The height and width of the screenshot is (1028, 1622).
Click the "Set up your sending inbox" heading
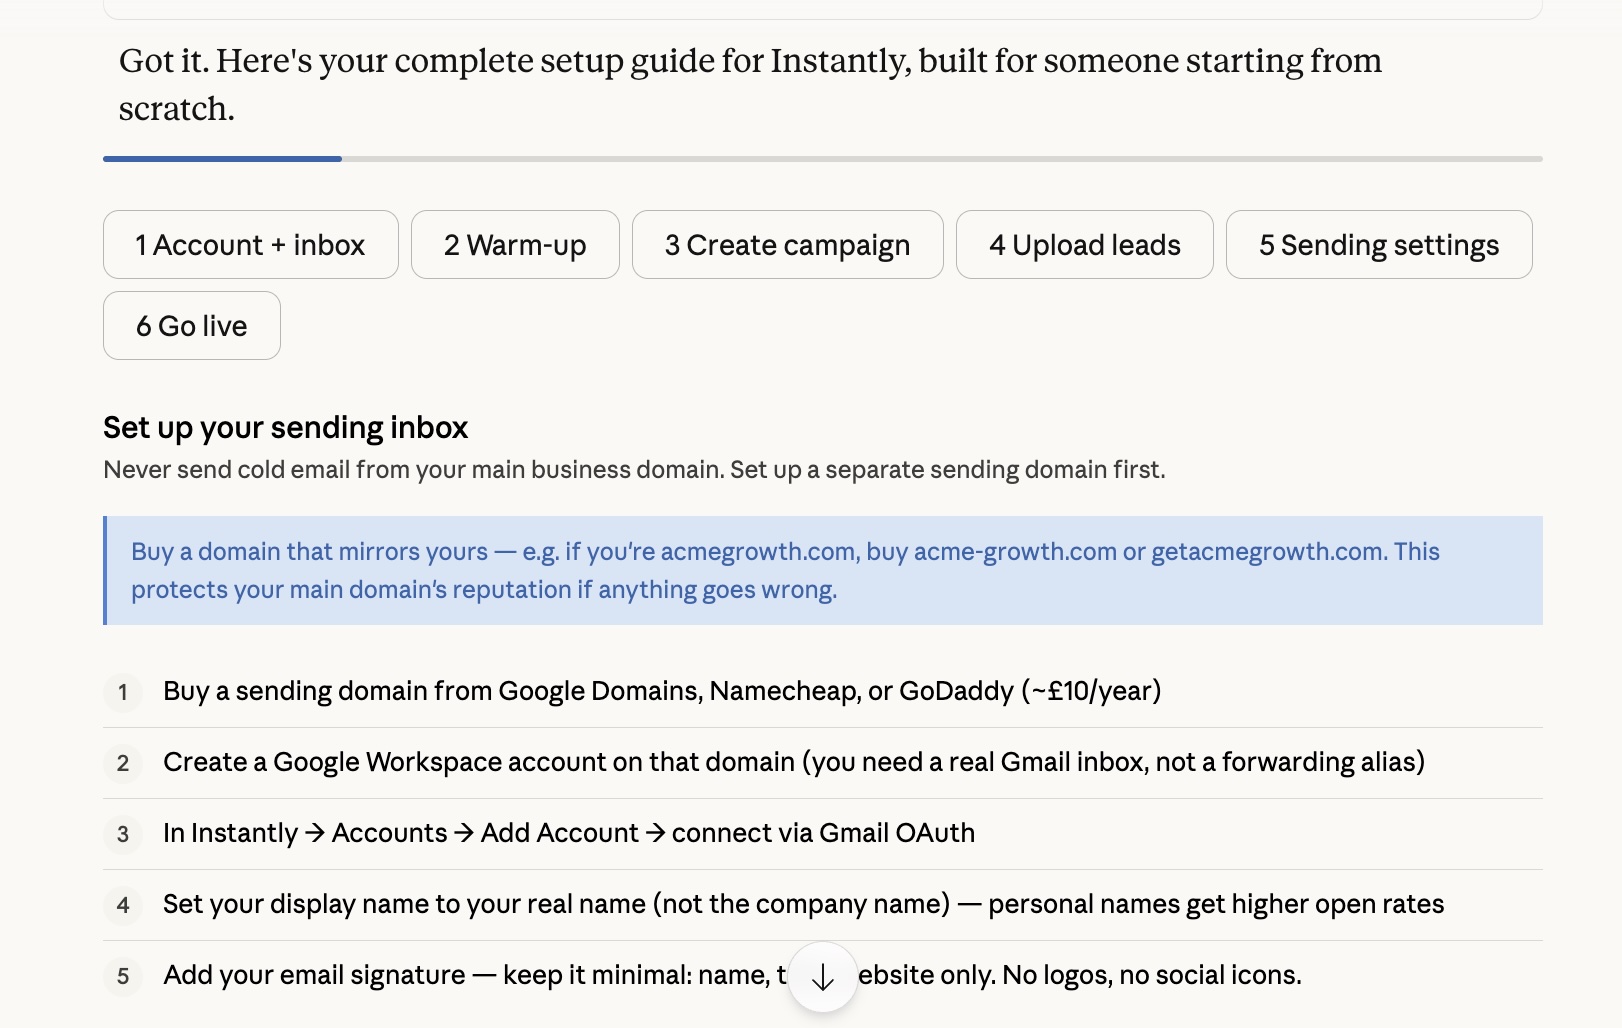tap(285, 428)
